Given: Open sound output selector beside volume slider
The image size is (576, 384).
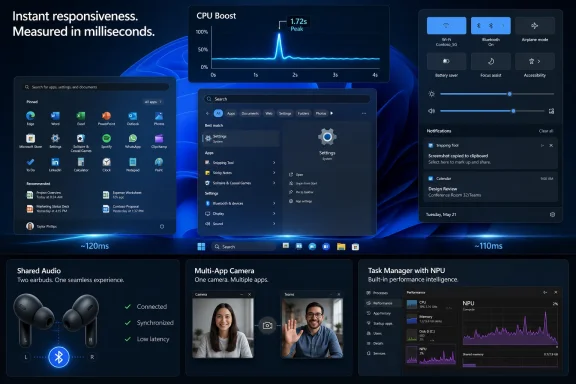Looking at the screenshot, I should tap(551, 111).
